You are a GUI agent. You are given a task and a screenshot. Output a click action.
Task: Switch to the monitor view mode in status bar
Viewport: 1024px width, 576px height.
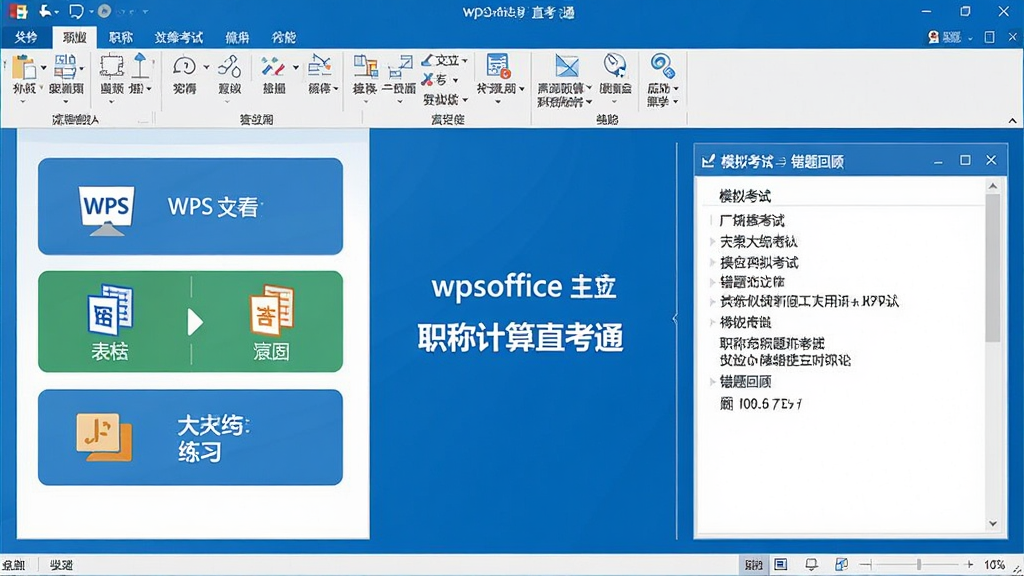pyautogui.click(x=811, y=564)
